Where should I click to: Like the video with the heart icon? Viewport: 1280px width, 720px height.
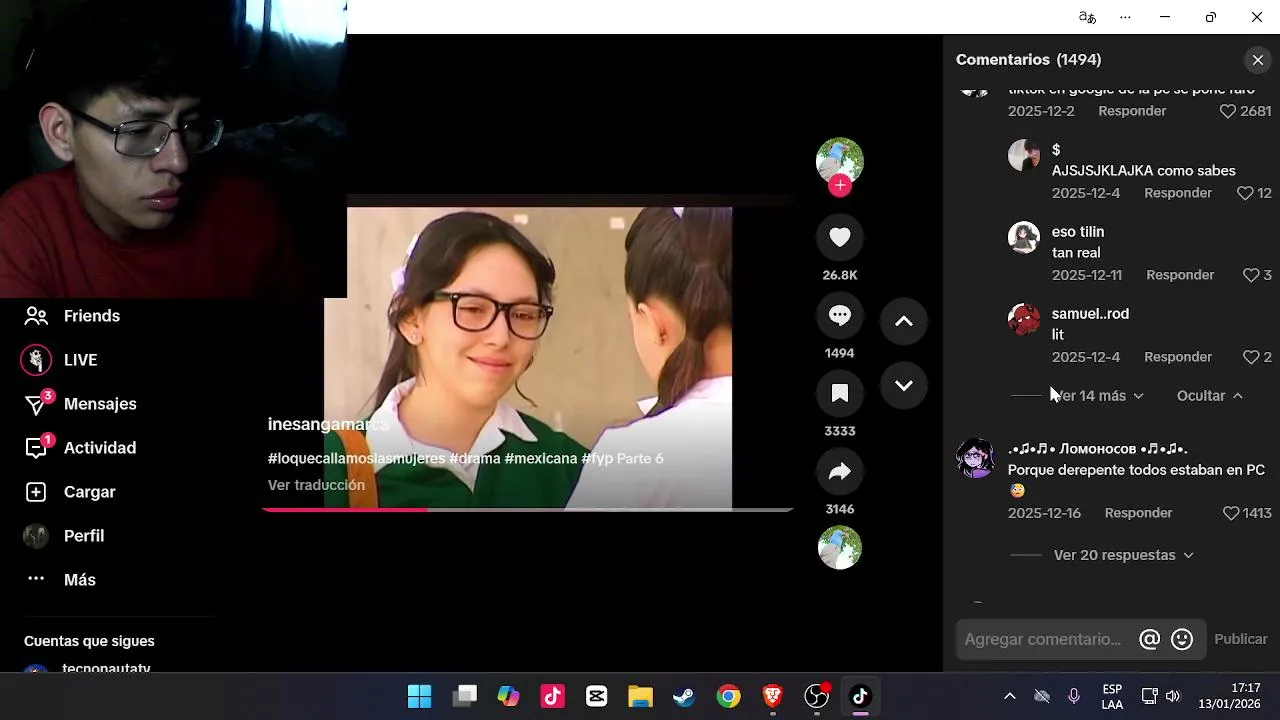click(840, 237)
